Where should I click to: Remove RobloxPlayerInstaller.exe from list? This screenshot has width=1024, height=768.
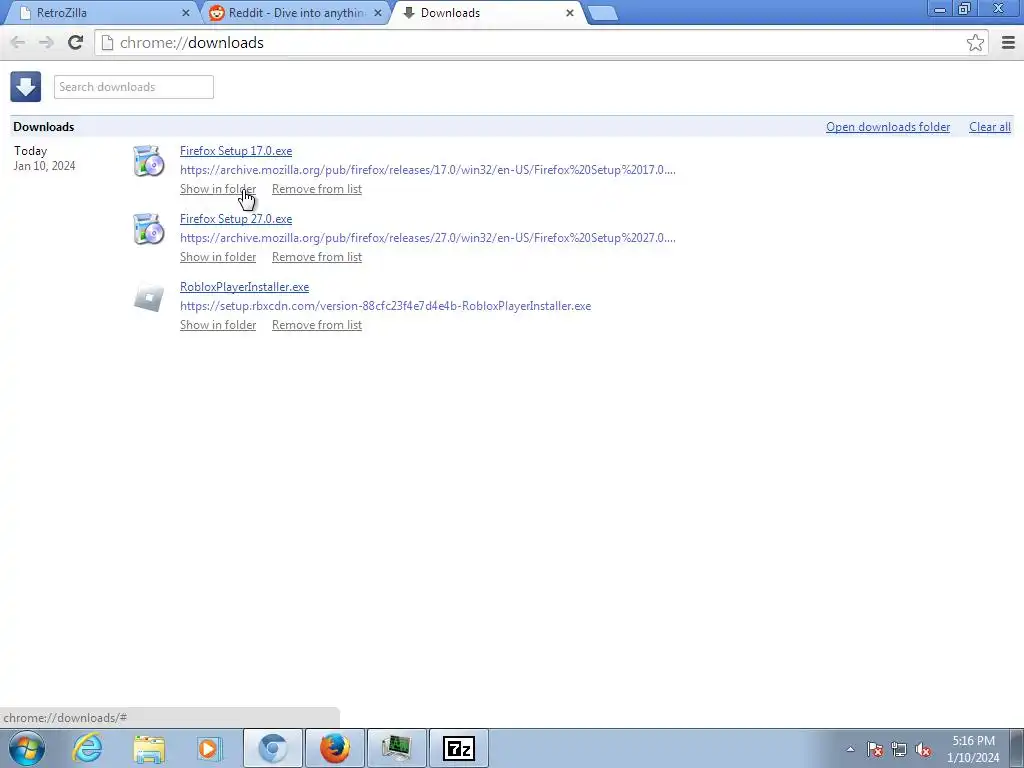(317, 325)
